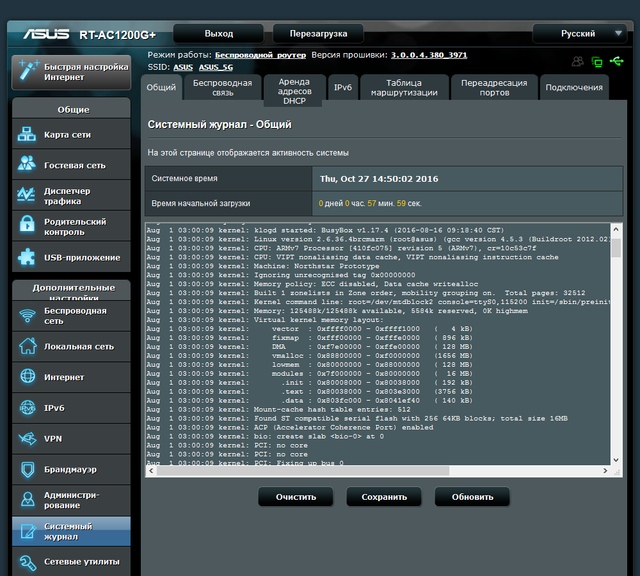The width and height of the screenshot is (640, 576).
Task: Click the Гостевая сеть guest network icon
Action: click(x=26, y=165)
